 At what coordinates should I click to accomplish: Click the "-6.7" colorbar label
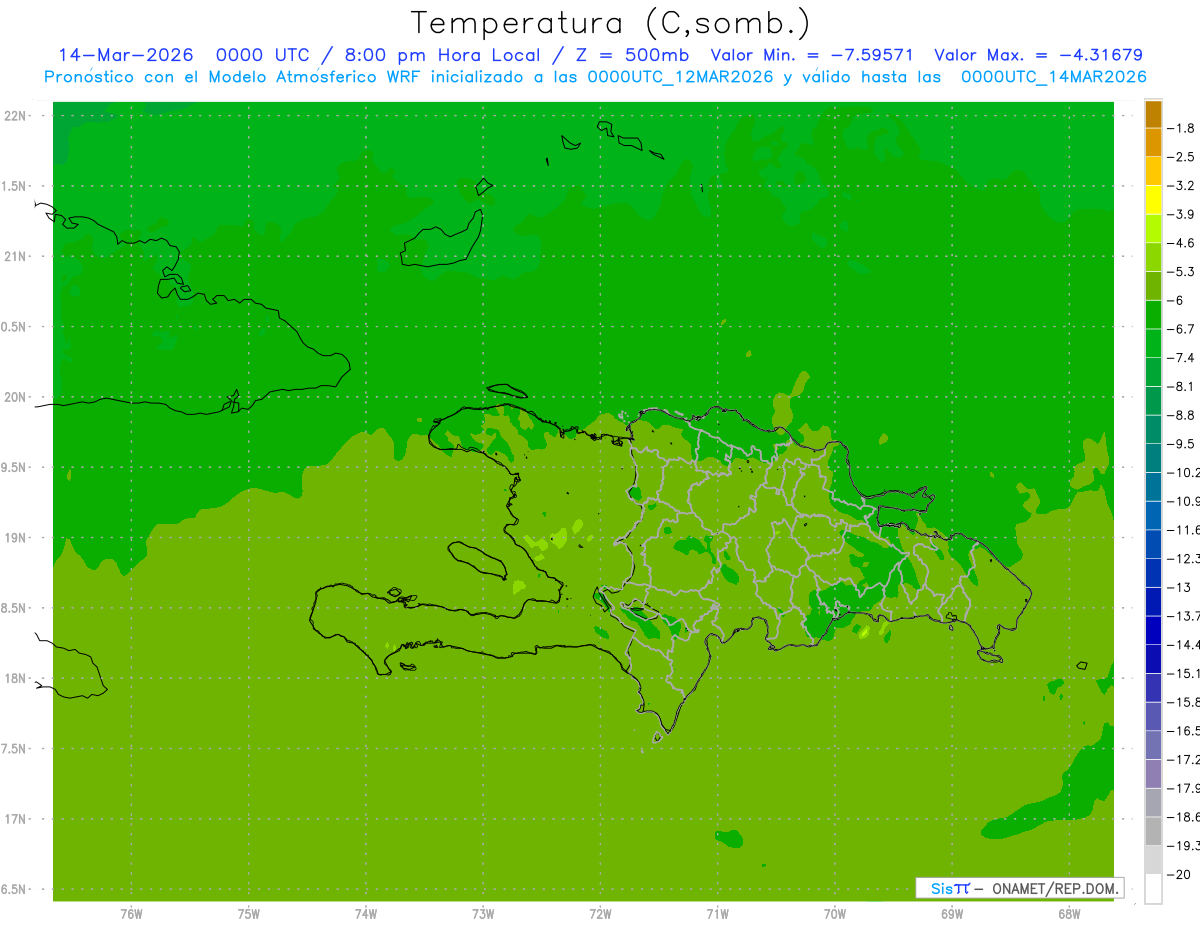click(1182, 329)
